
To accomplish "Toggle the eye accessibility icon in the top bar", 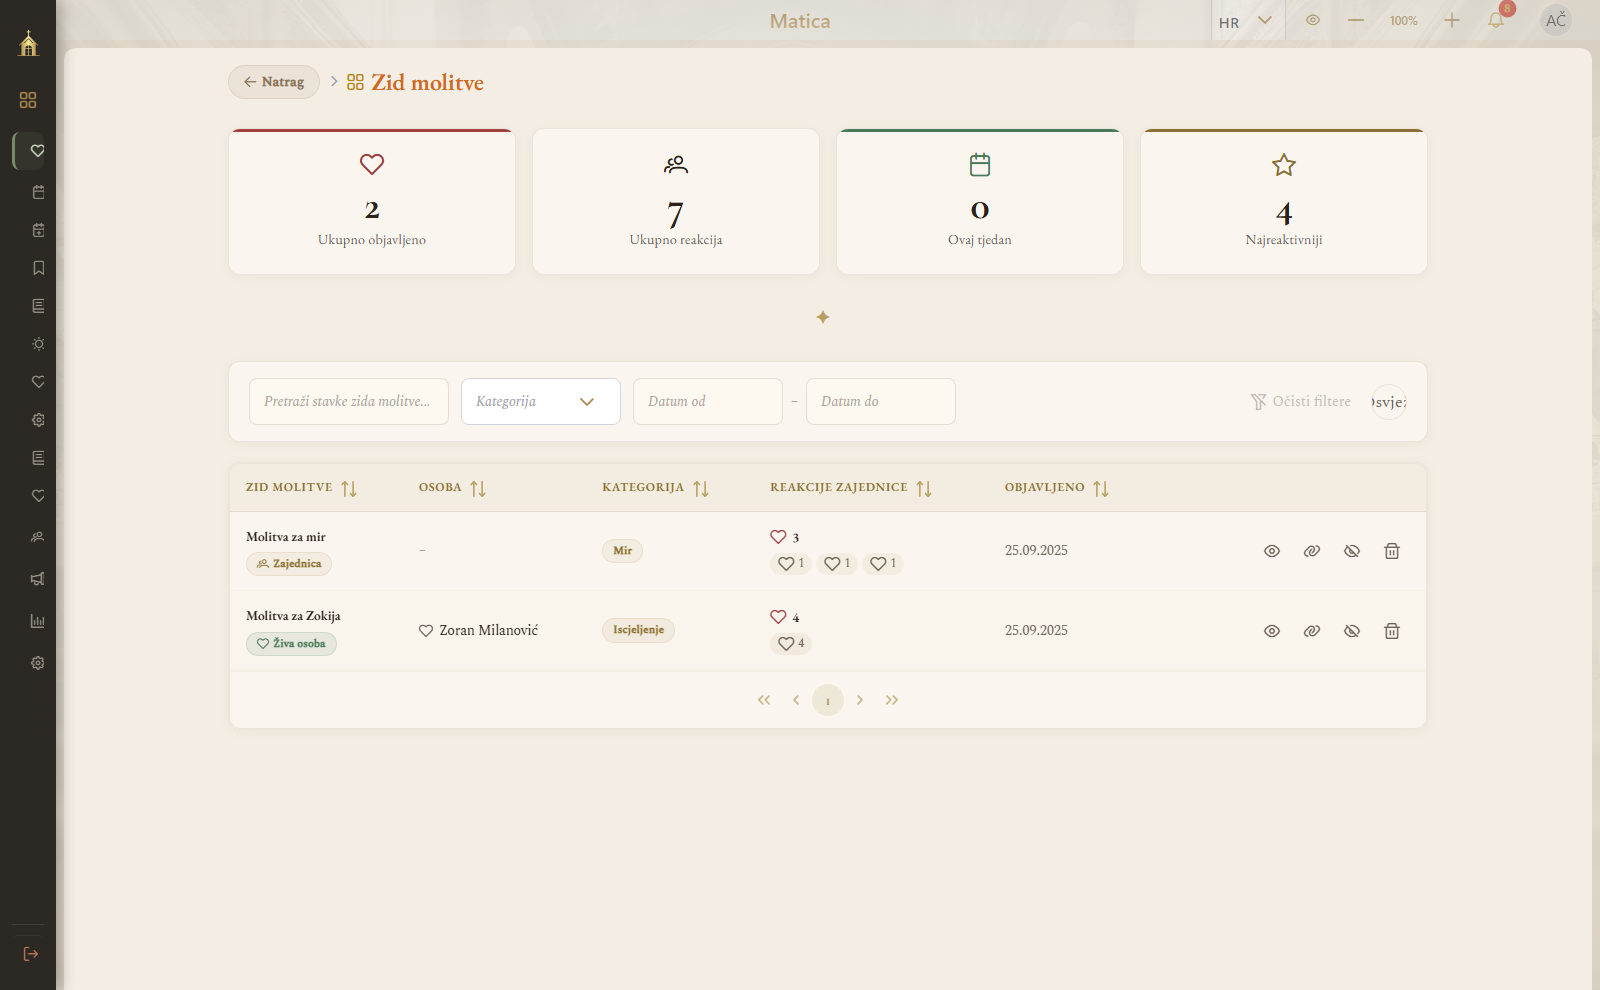I will tap(1313, 21).
